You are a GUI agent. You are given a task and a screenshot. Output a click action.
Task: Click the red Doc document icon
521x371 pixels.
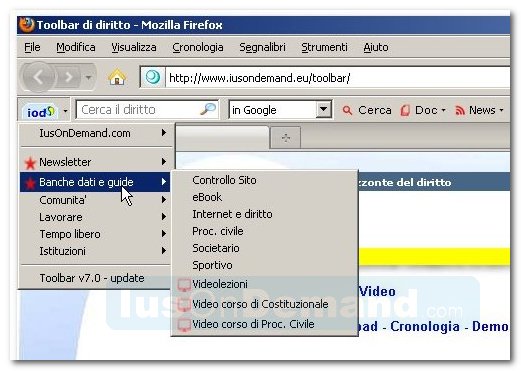click(x=405, y=110)
